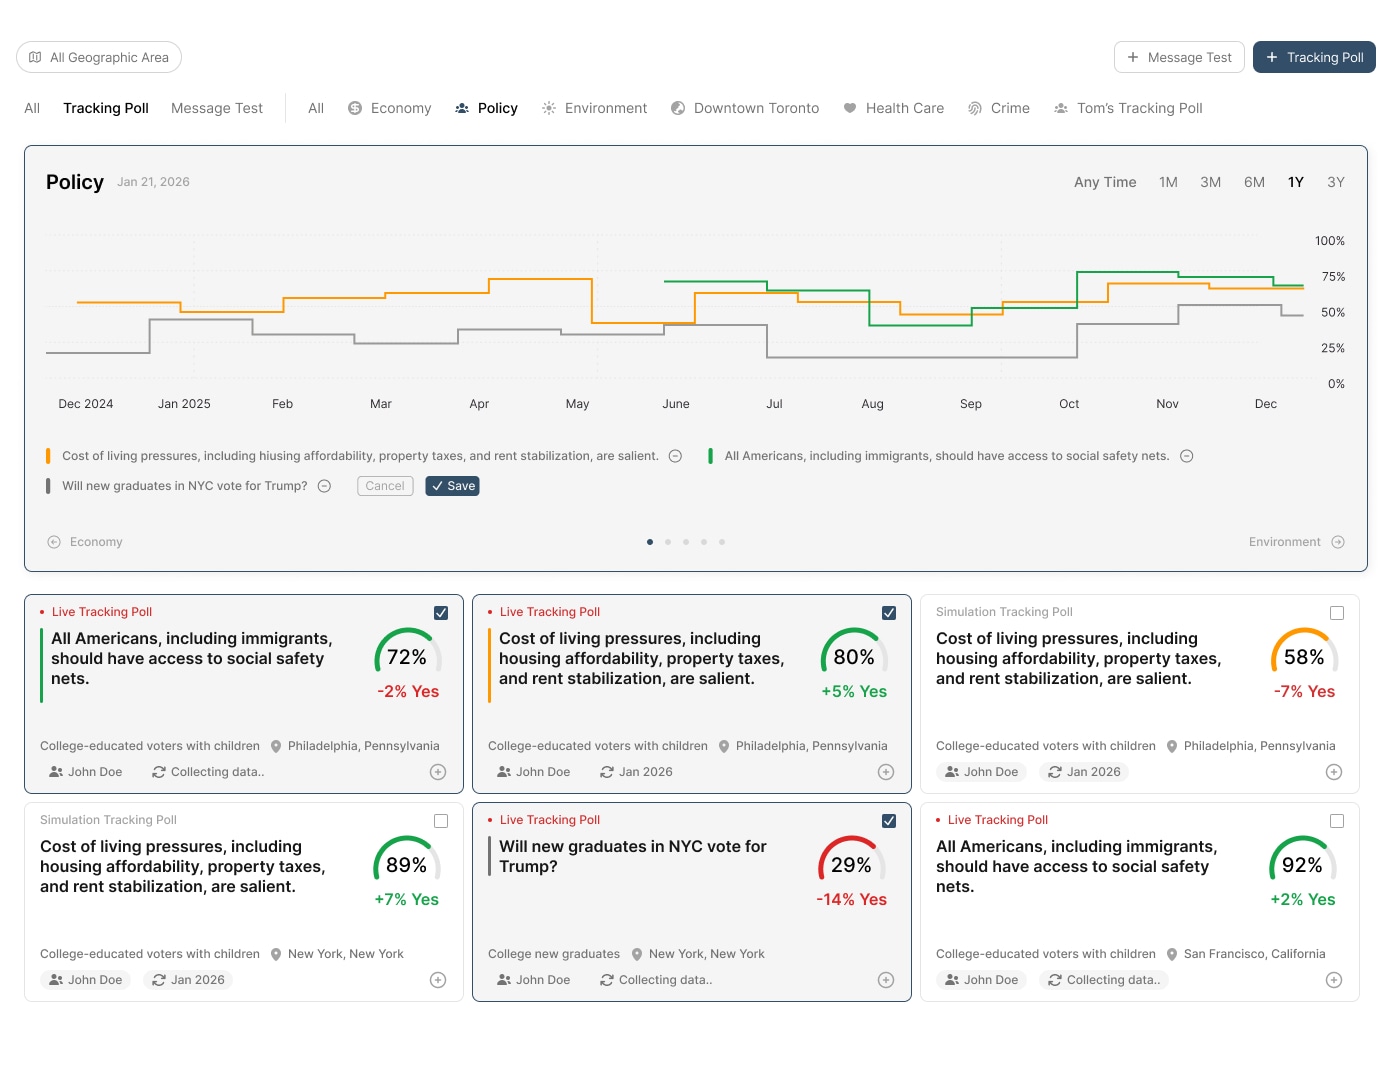Select the Environment category tab
The image size is (1392, 1069).
point(594,108)
